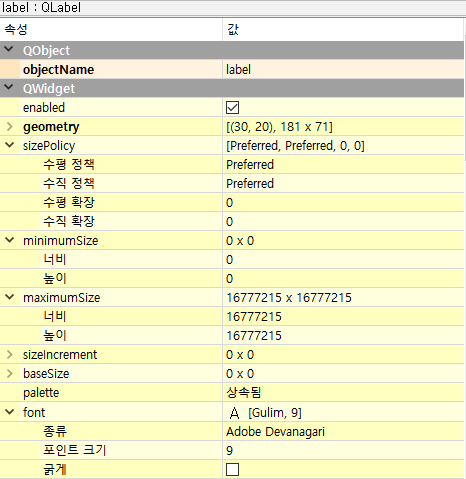466x479 pixels.
Task: Toggle the 굵게 bold checkbox
Action: [232, 469]
